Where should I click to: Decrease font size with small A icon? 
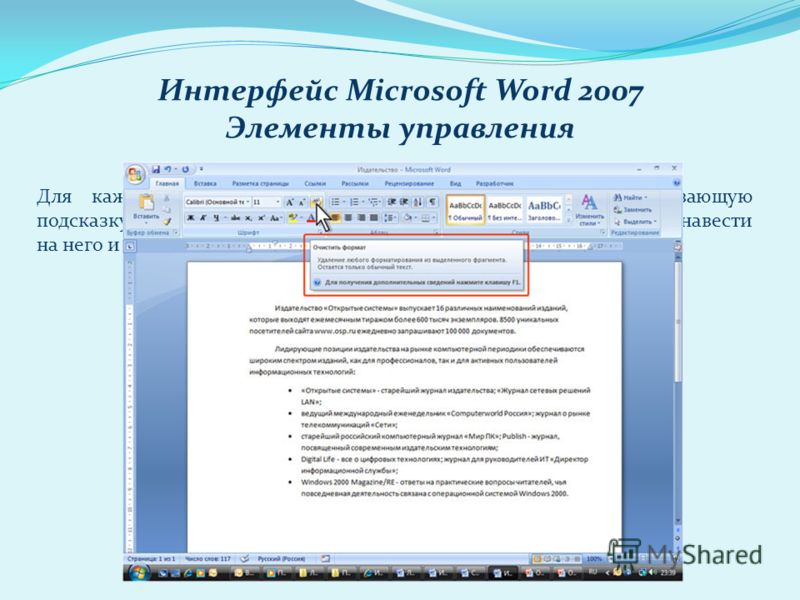point(302,202)
